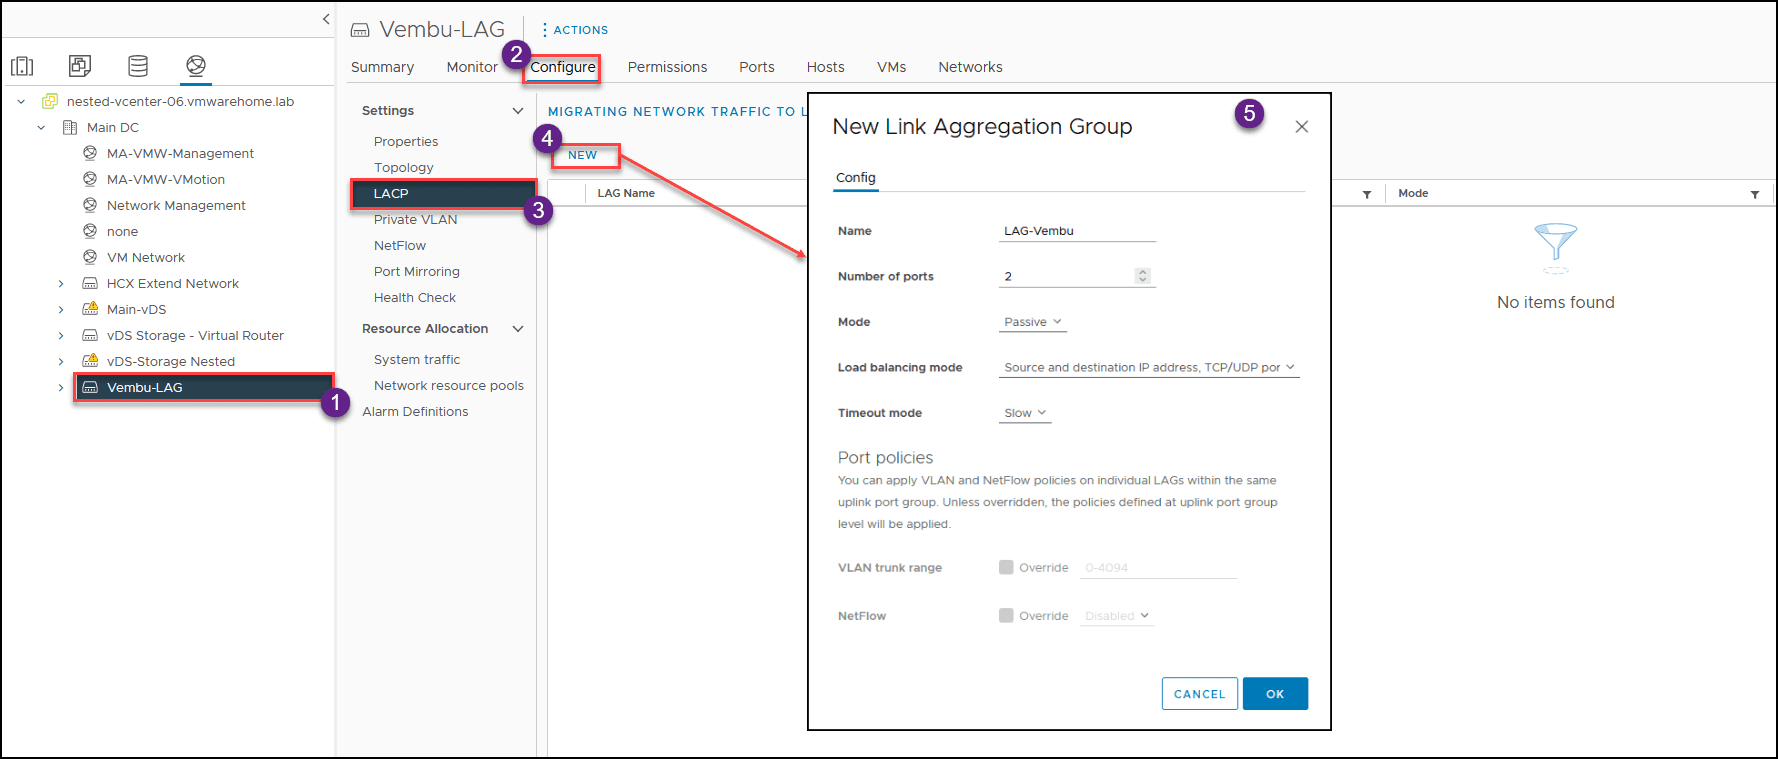This screenshot has width=1778, height=759.
Task: Expand vDS Storage - Virtual Router node
Action: tap(61, 335)
